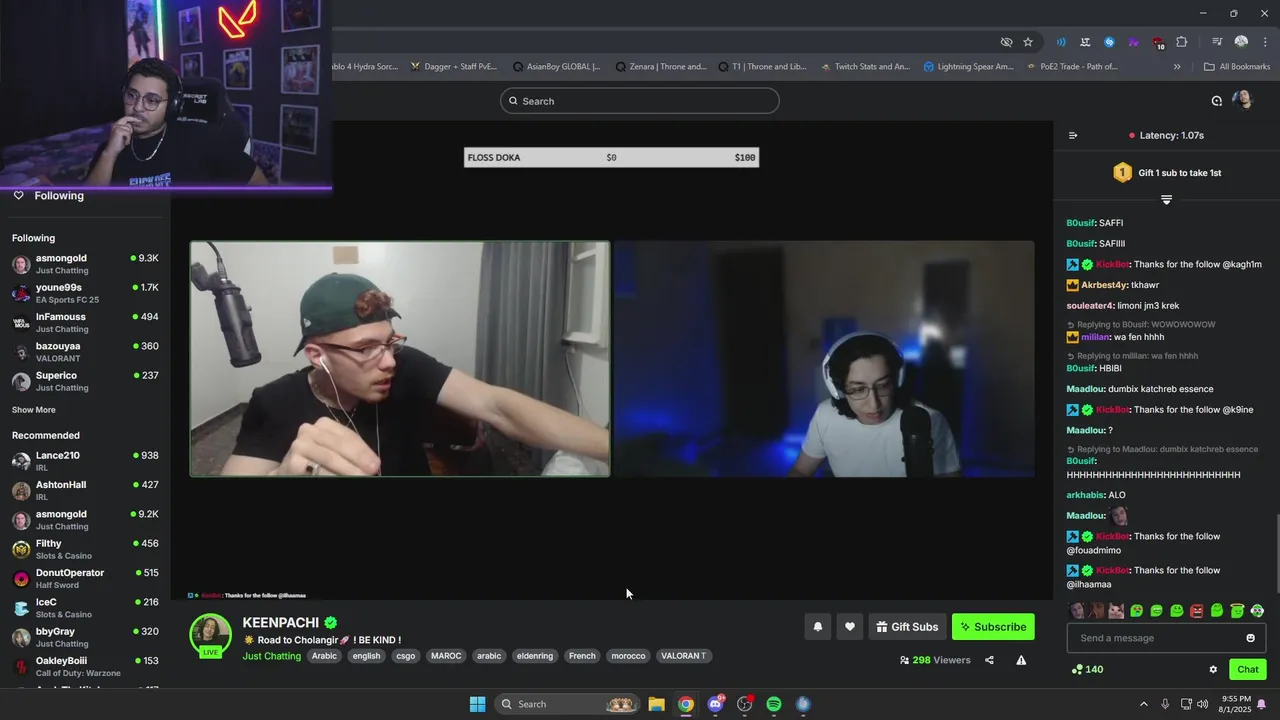Expand the leaderboard dropdown handle in chat
Image resolution: width=1280 pixels, height=720 pixels.
1166,200
